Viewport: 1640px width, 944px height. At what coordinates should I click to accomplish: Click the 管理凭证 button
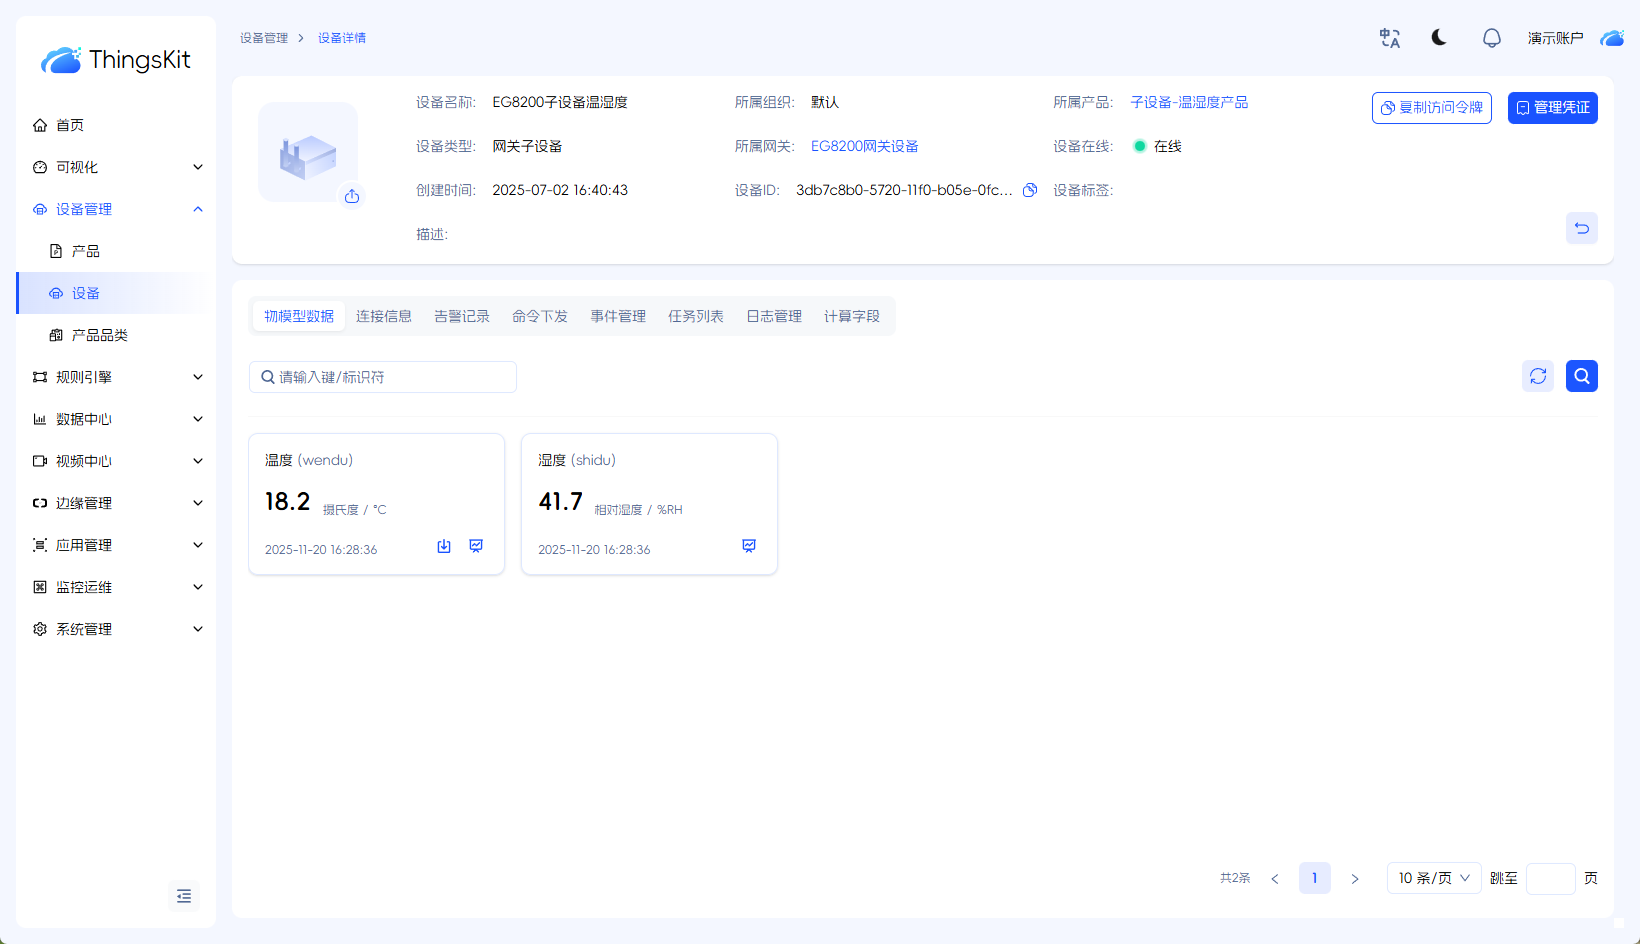pos(1552,108)
